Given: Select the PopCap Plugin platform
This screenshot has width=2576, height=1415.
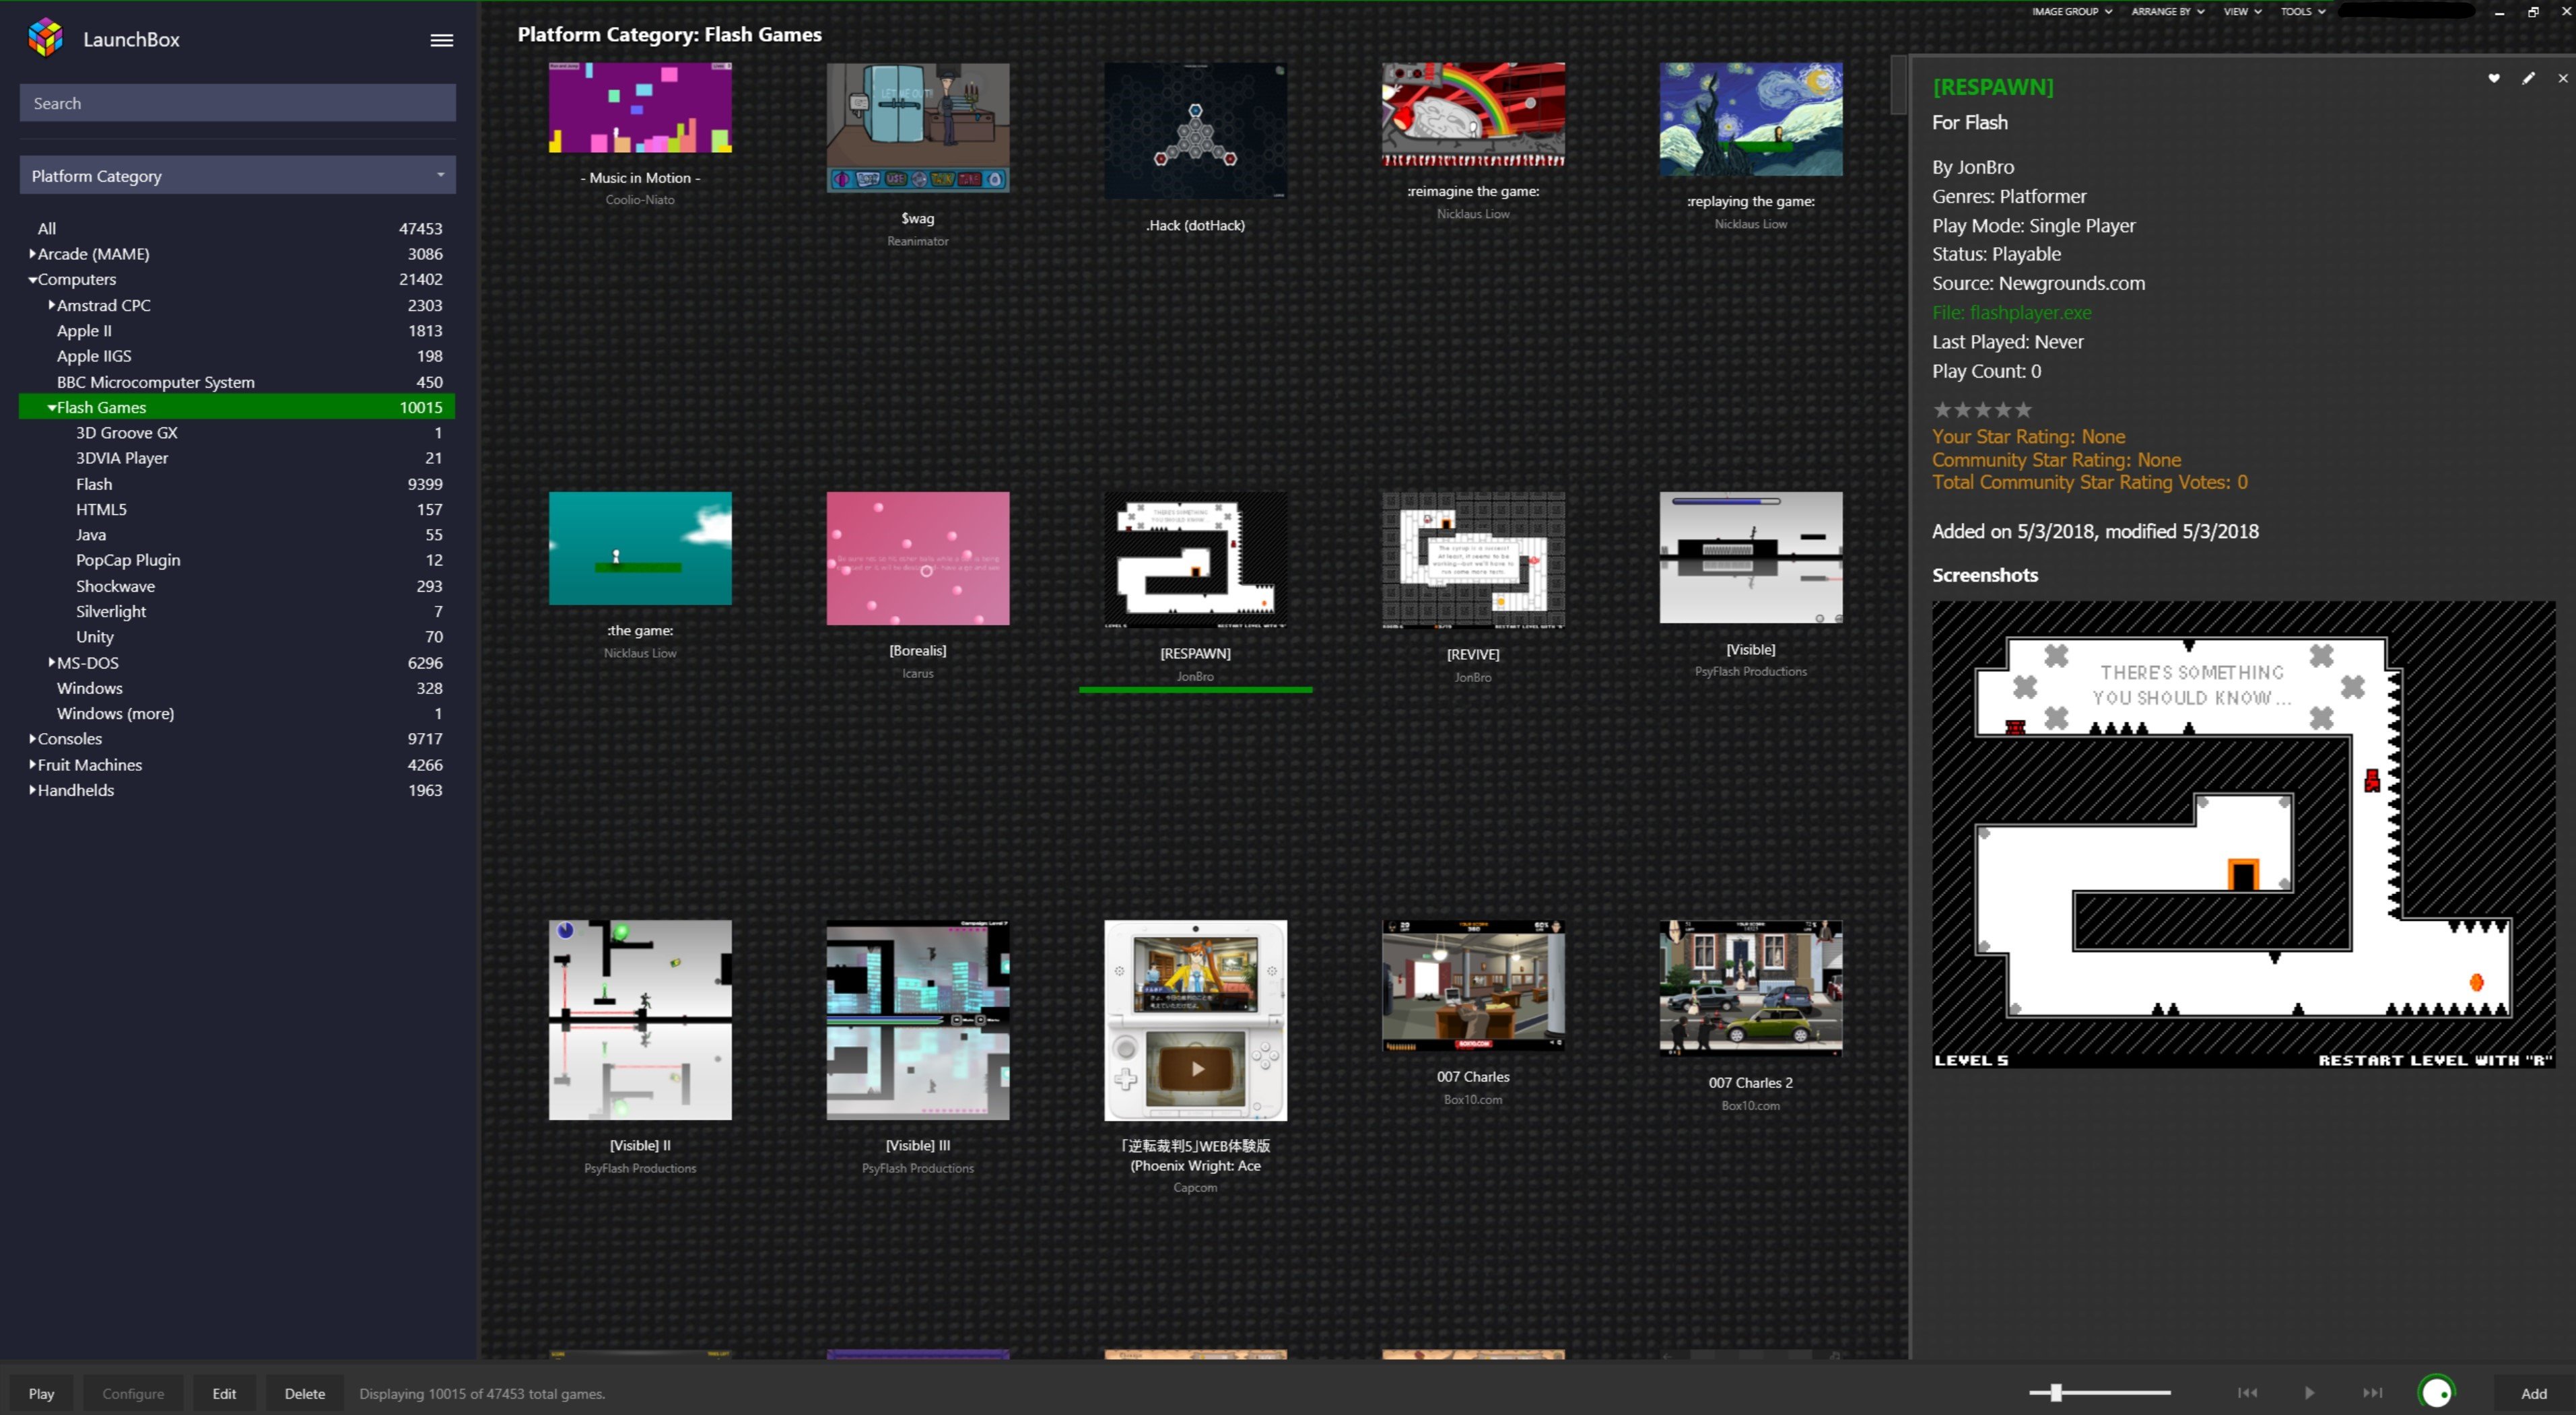Looking at the screenshot, I should pos(238,560).
